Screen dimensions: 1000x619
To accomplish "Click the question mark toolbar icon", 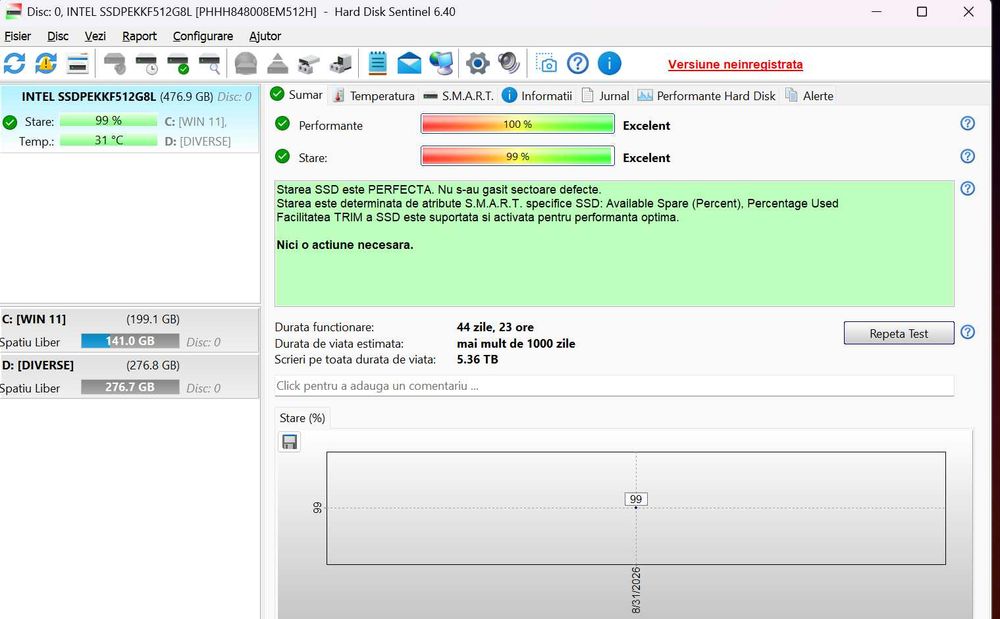I will point(578,64).
